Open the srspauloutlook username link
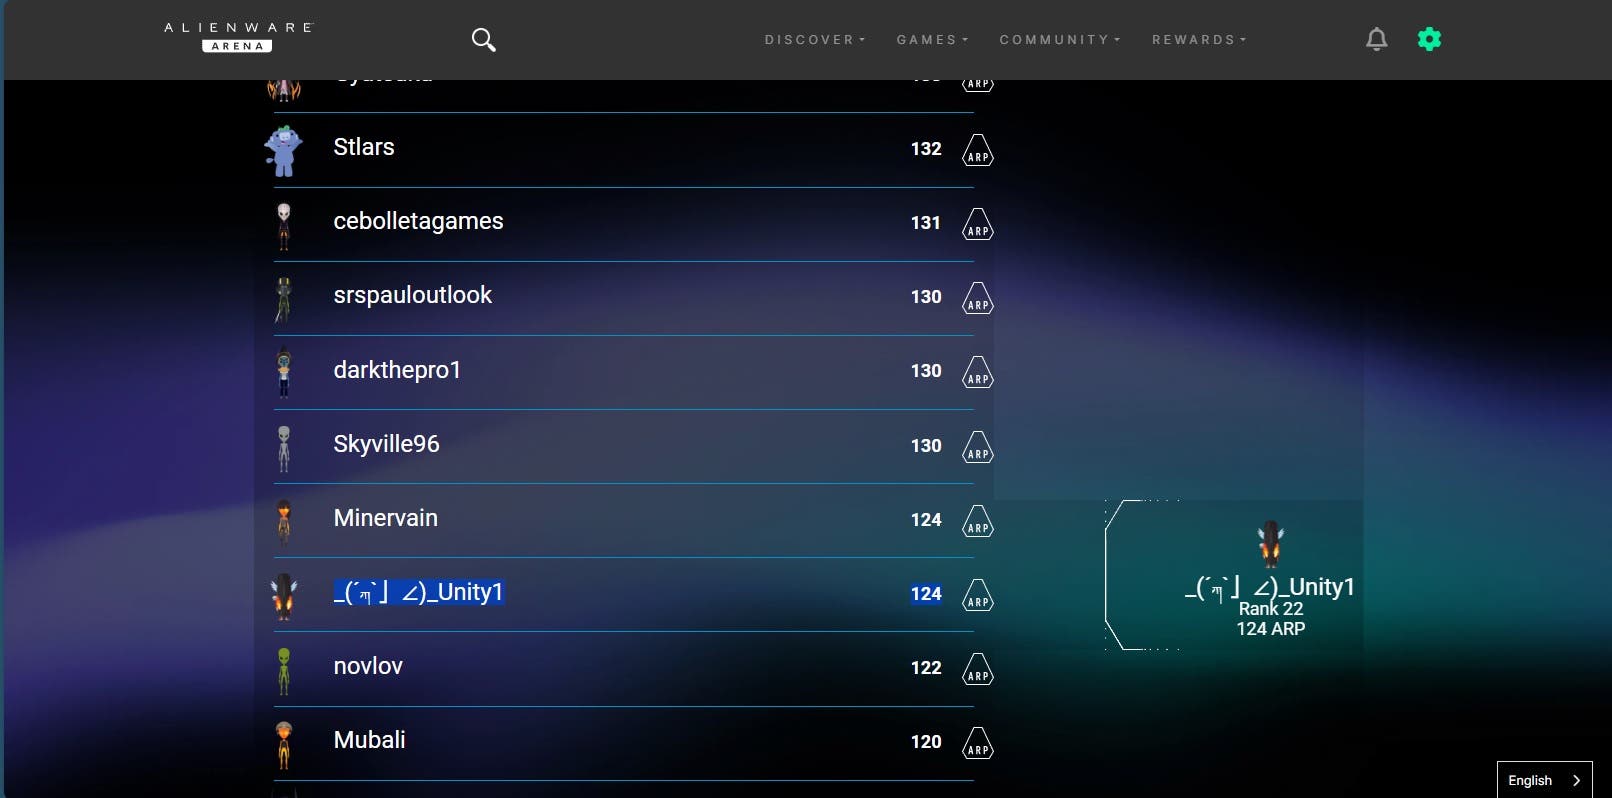 [x=412, y=295]
